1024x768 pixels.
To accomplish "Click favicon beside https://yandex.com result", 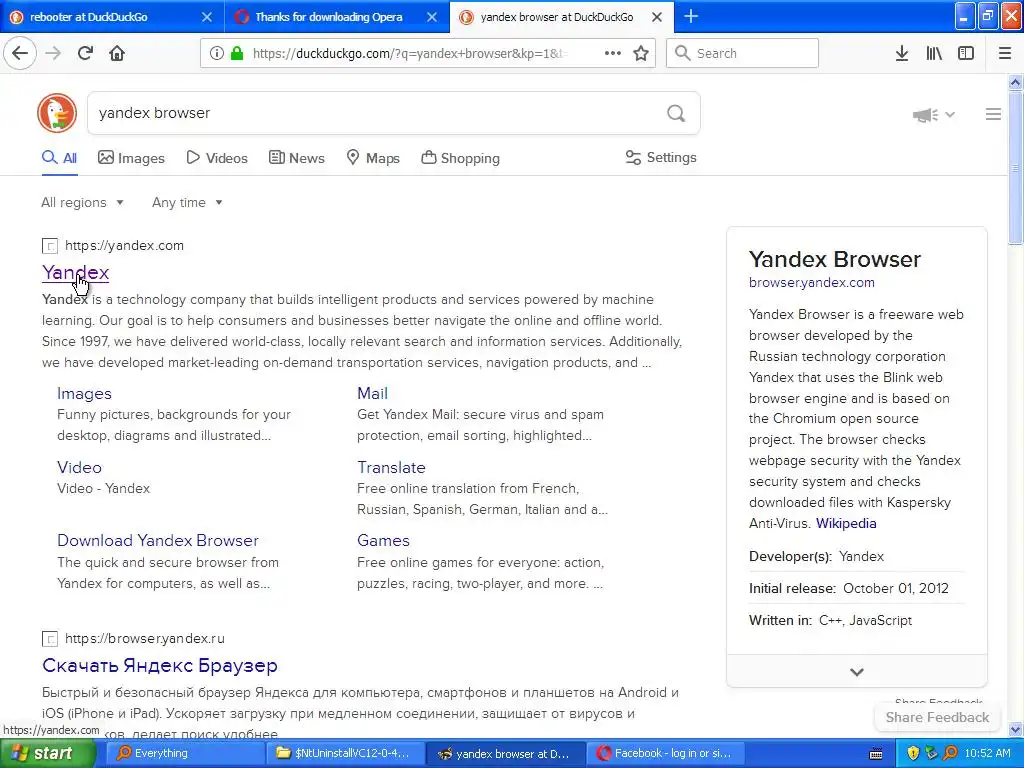I will point(50,246).
